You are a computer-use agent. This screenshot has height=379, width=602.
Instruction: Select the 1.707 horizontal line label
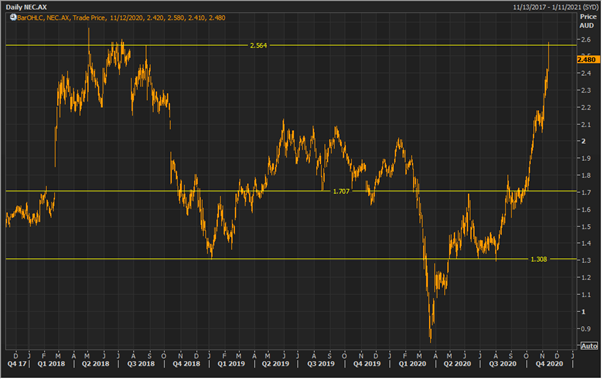click(341, 191)
